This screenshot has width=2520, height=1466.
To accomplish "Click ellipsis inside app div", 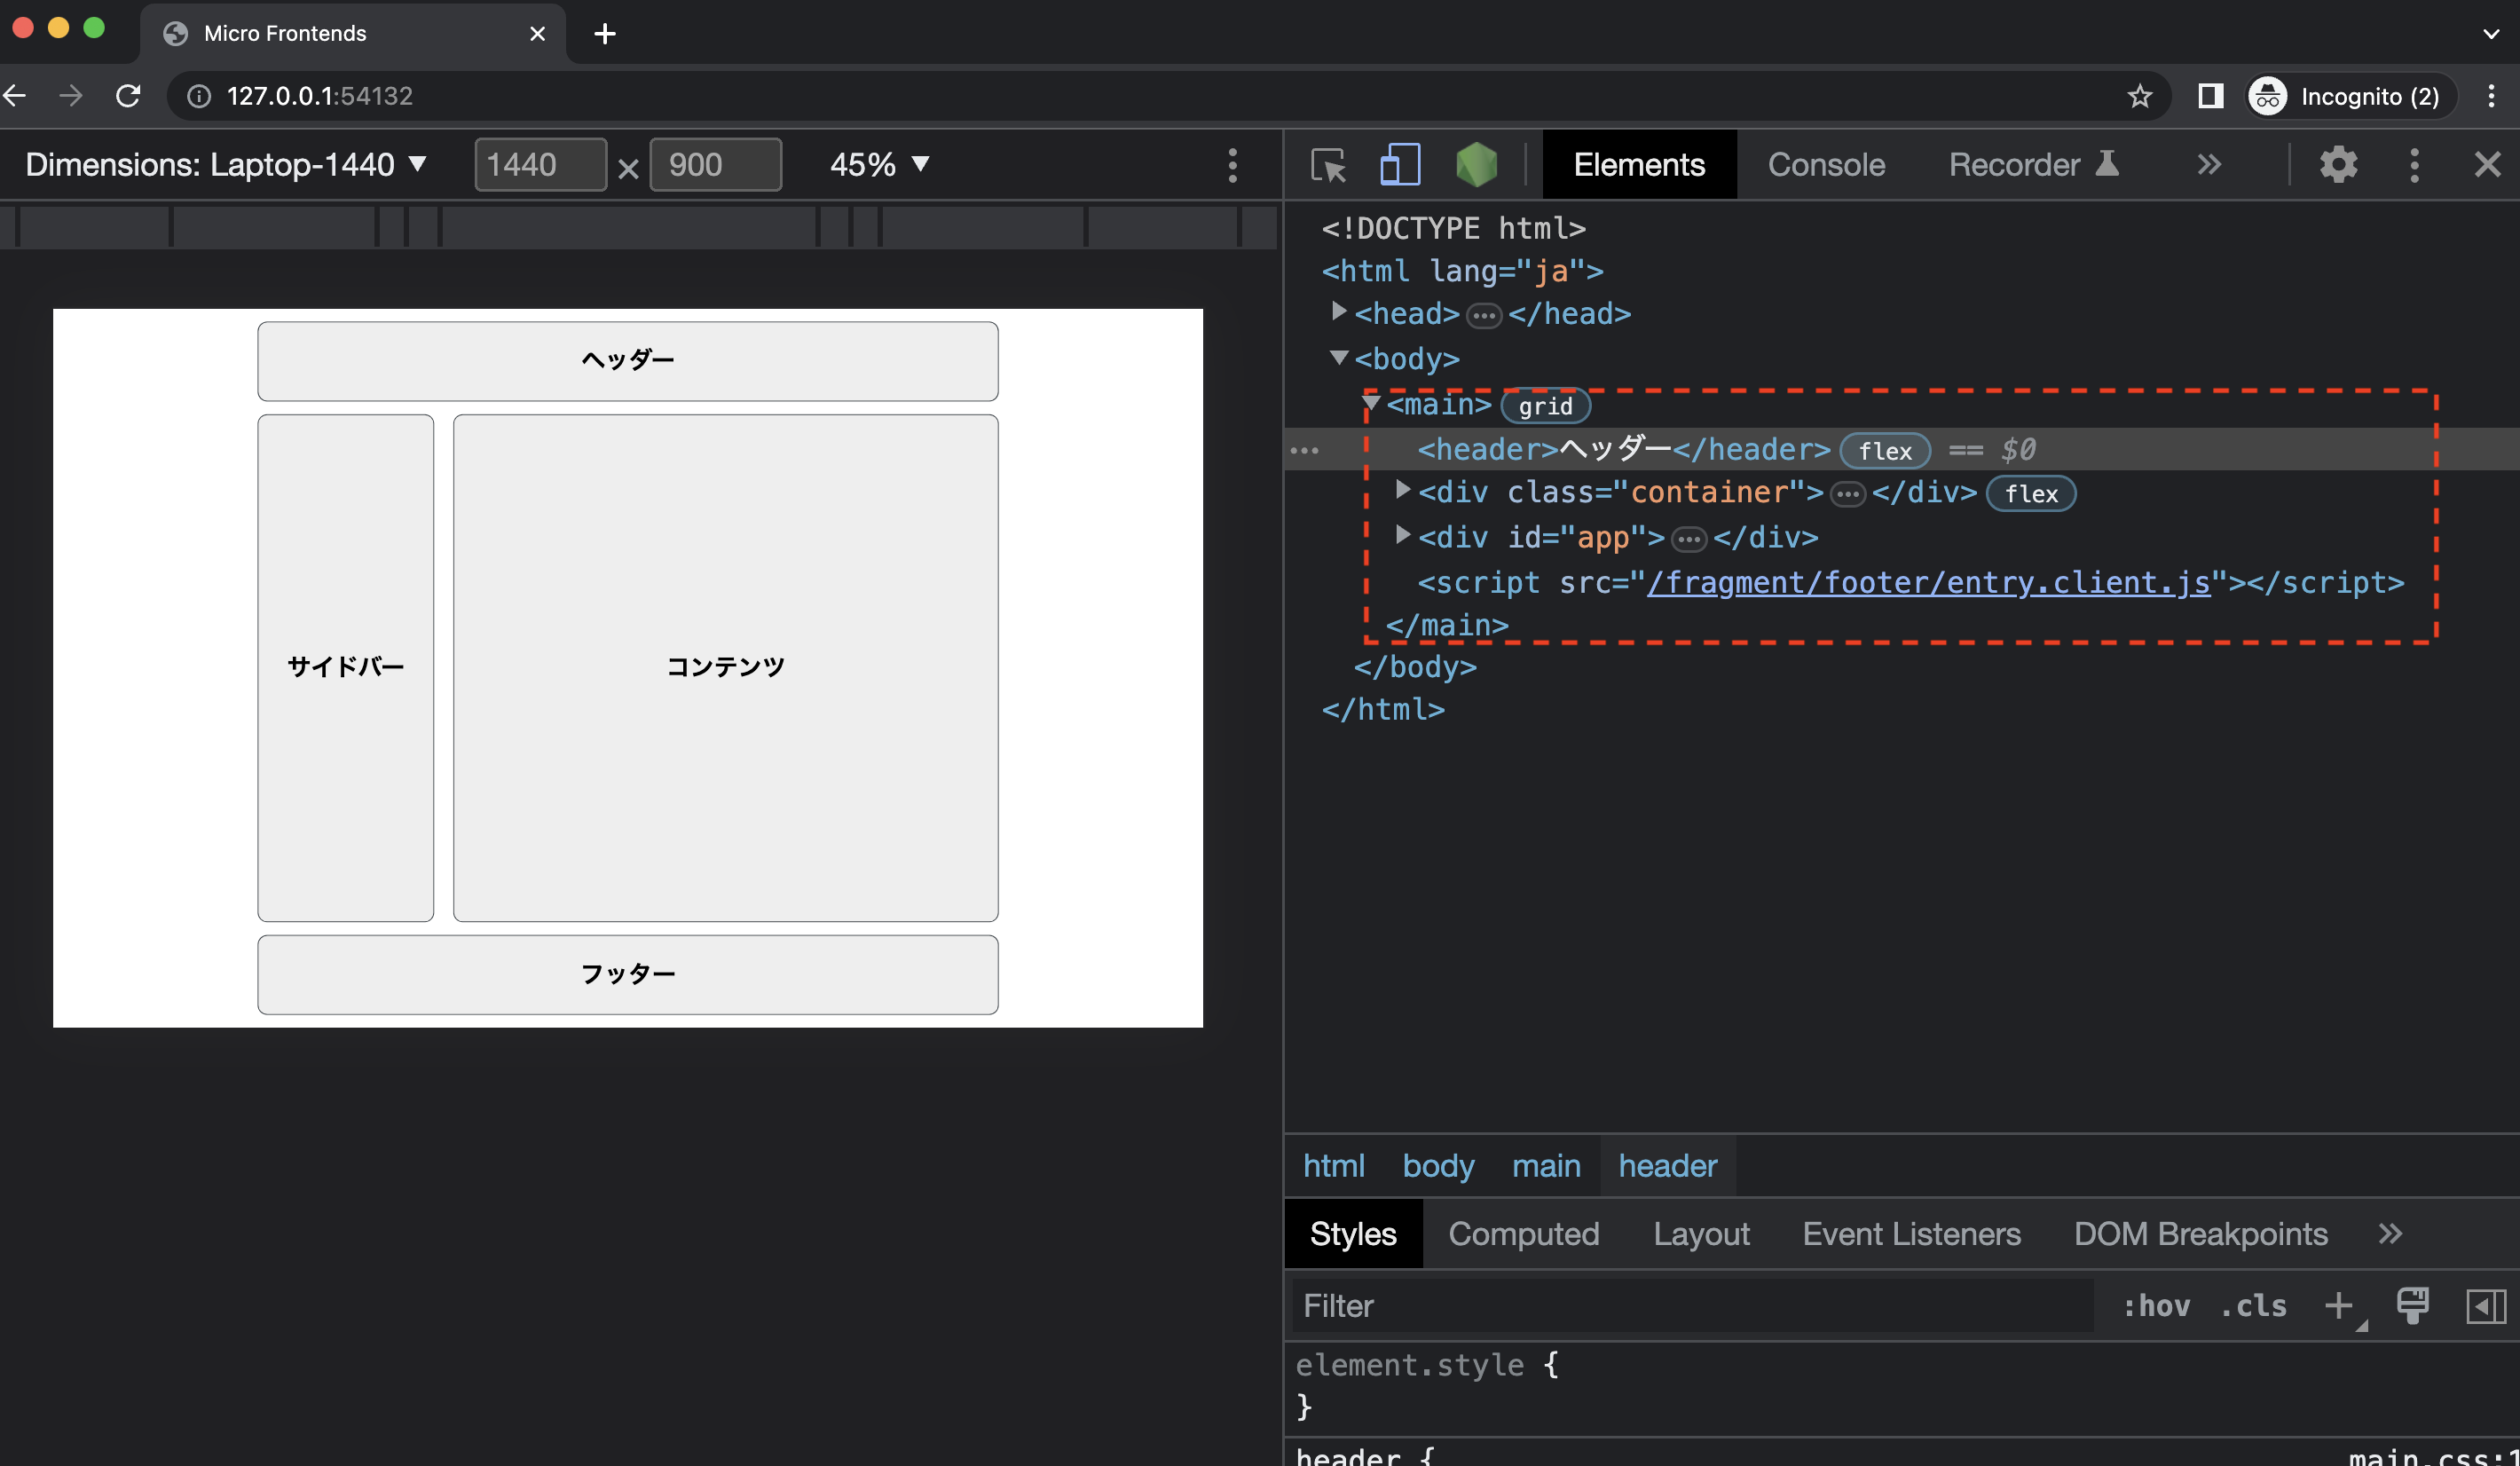I will click(x=1689, y=540).
